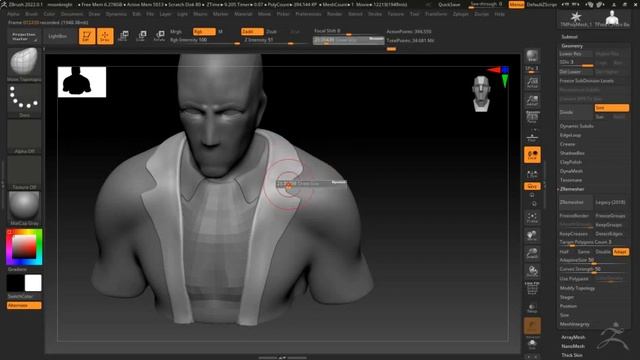Collapse the ZRemesher section
This screenshot has height=360, width=640.
point(572,189)
